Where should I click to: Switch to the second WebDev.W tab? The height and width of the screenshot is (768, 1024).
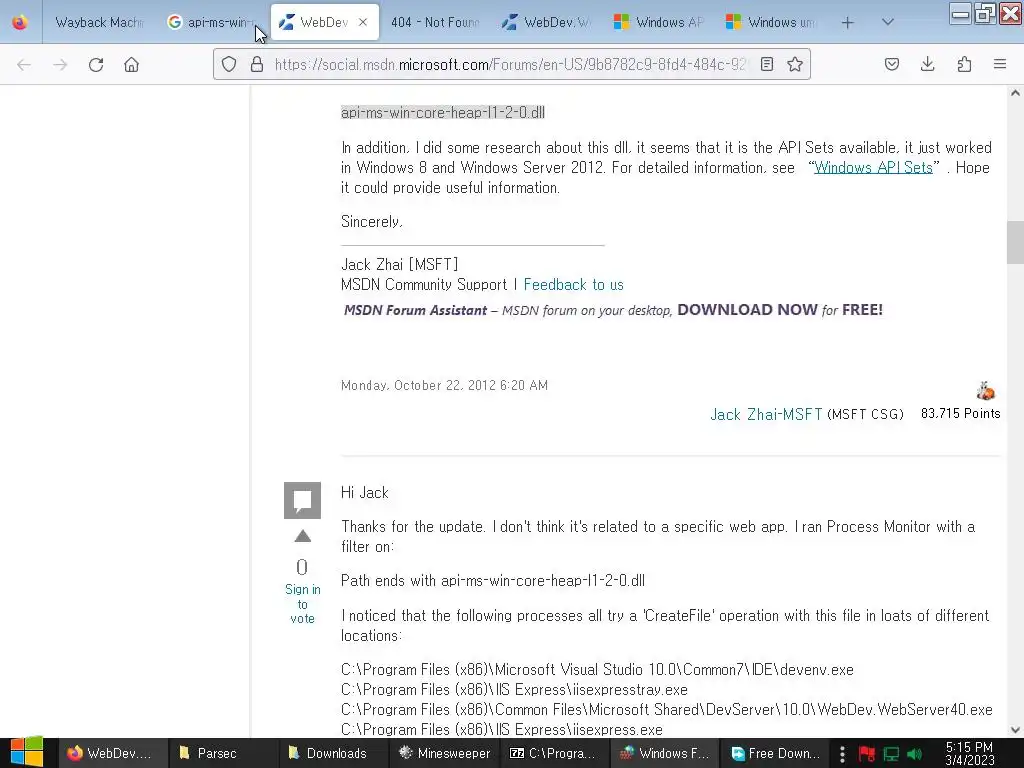(x=547, y=22)
